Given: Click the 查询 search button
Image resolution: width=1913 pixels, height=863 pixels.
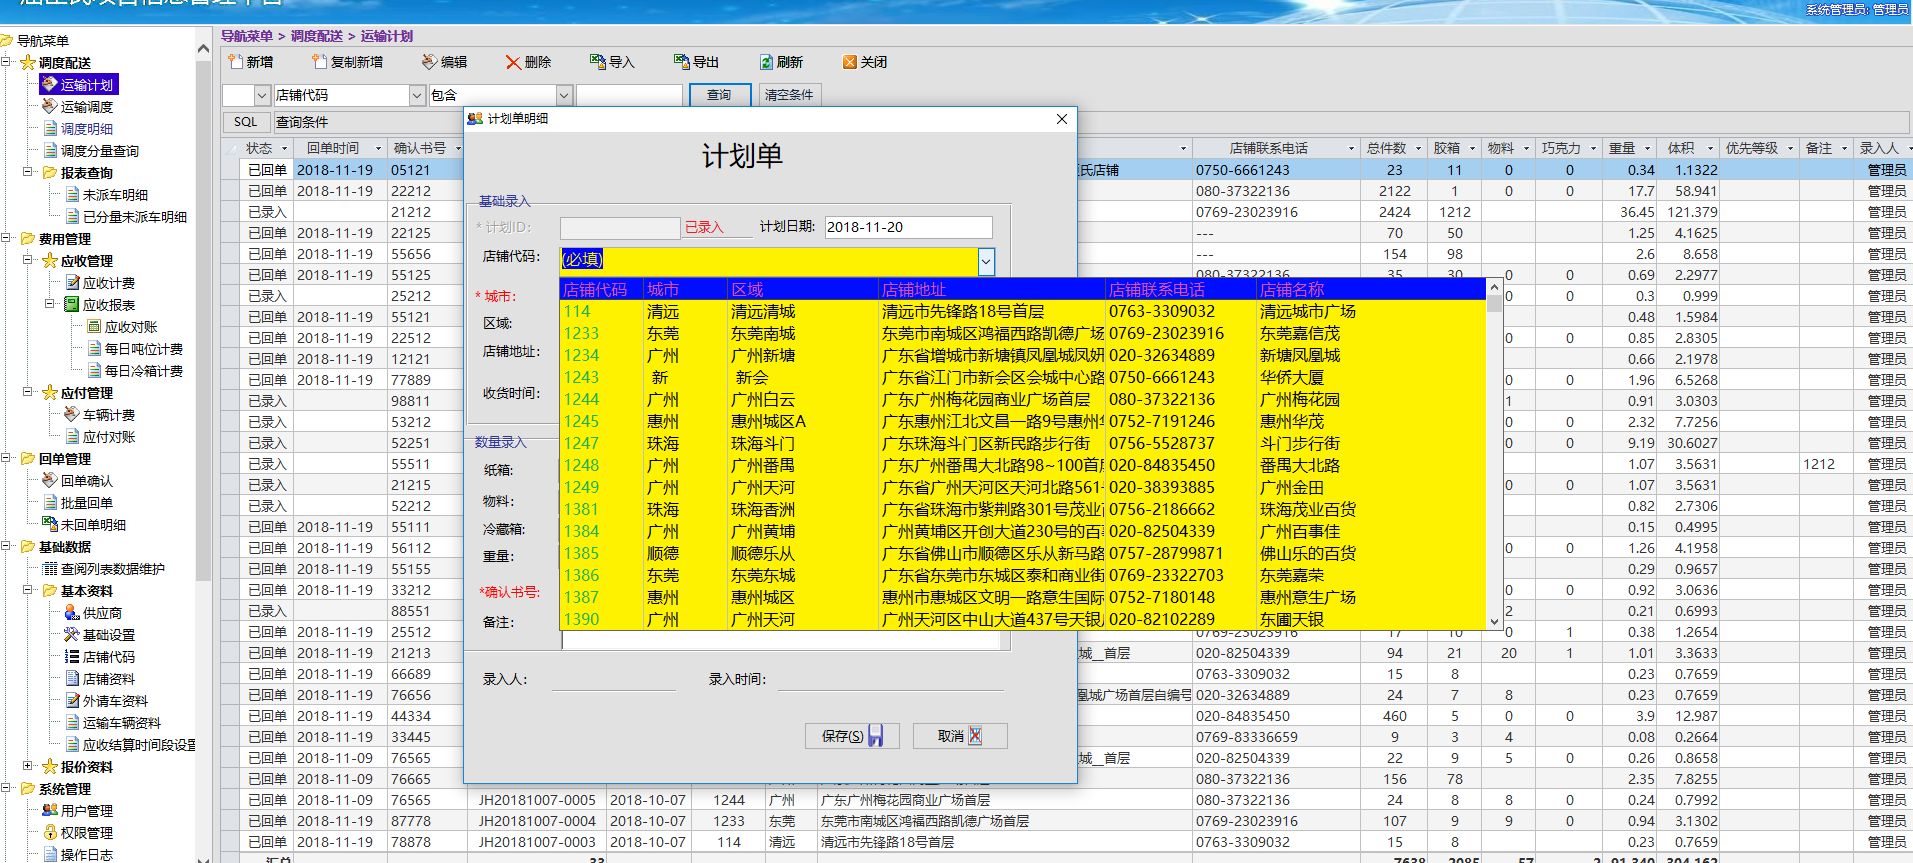Looking at the screenshot, I should pos(719,95).
